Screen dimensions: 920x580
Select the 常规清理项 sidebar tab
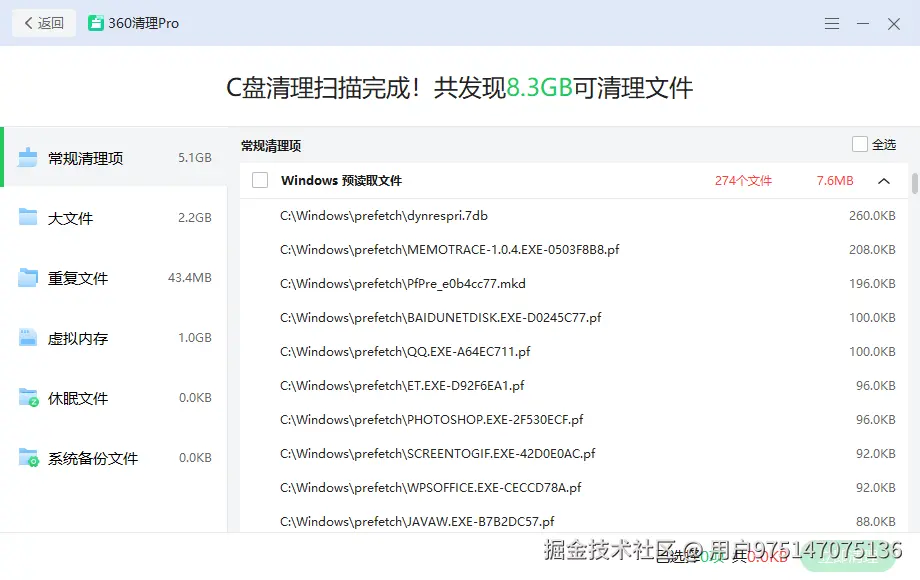(114, 157)
